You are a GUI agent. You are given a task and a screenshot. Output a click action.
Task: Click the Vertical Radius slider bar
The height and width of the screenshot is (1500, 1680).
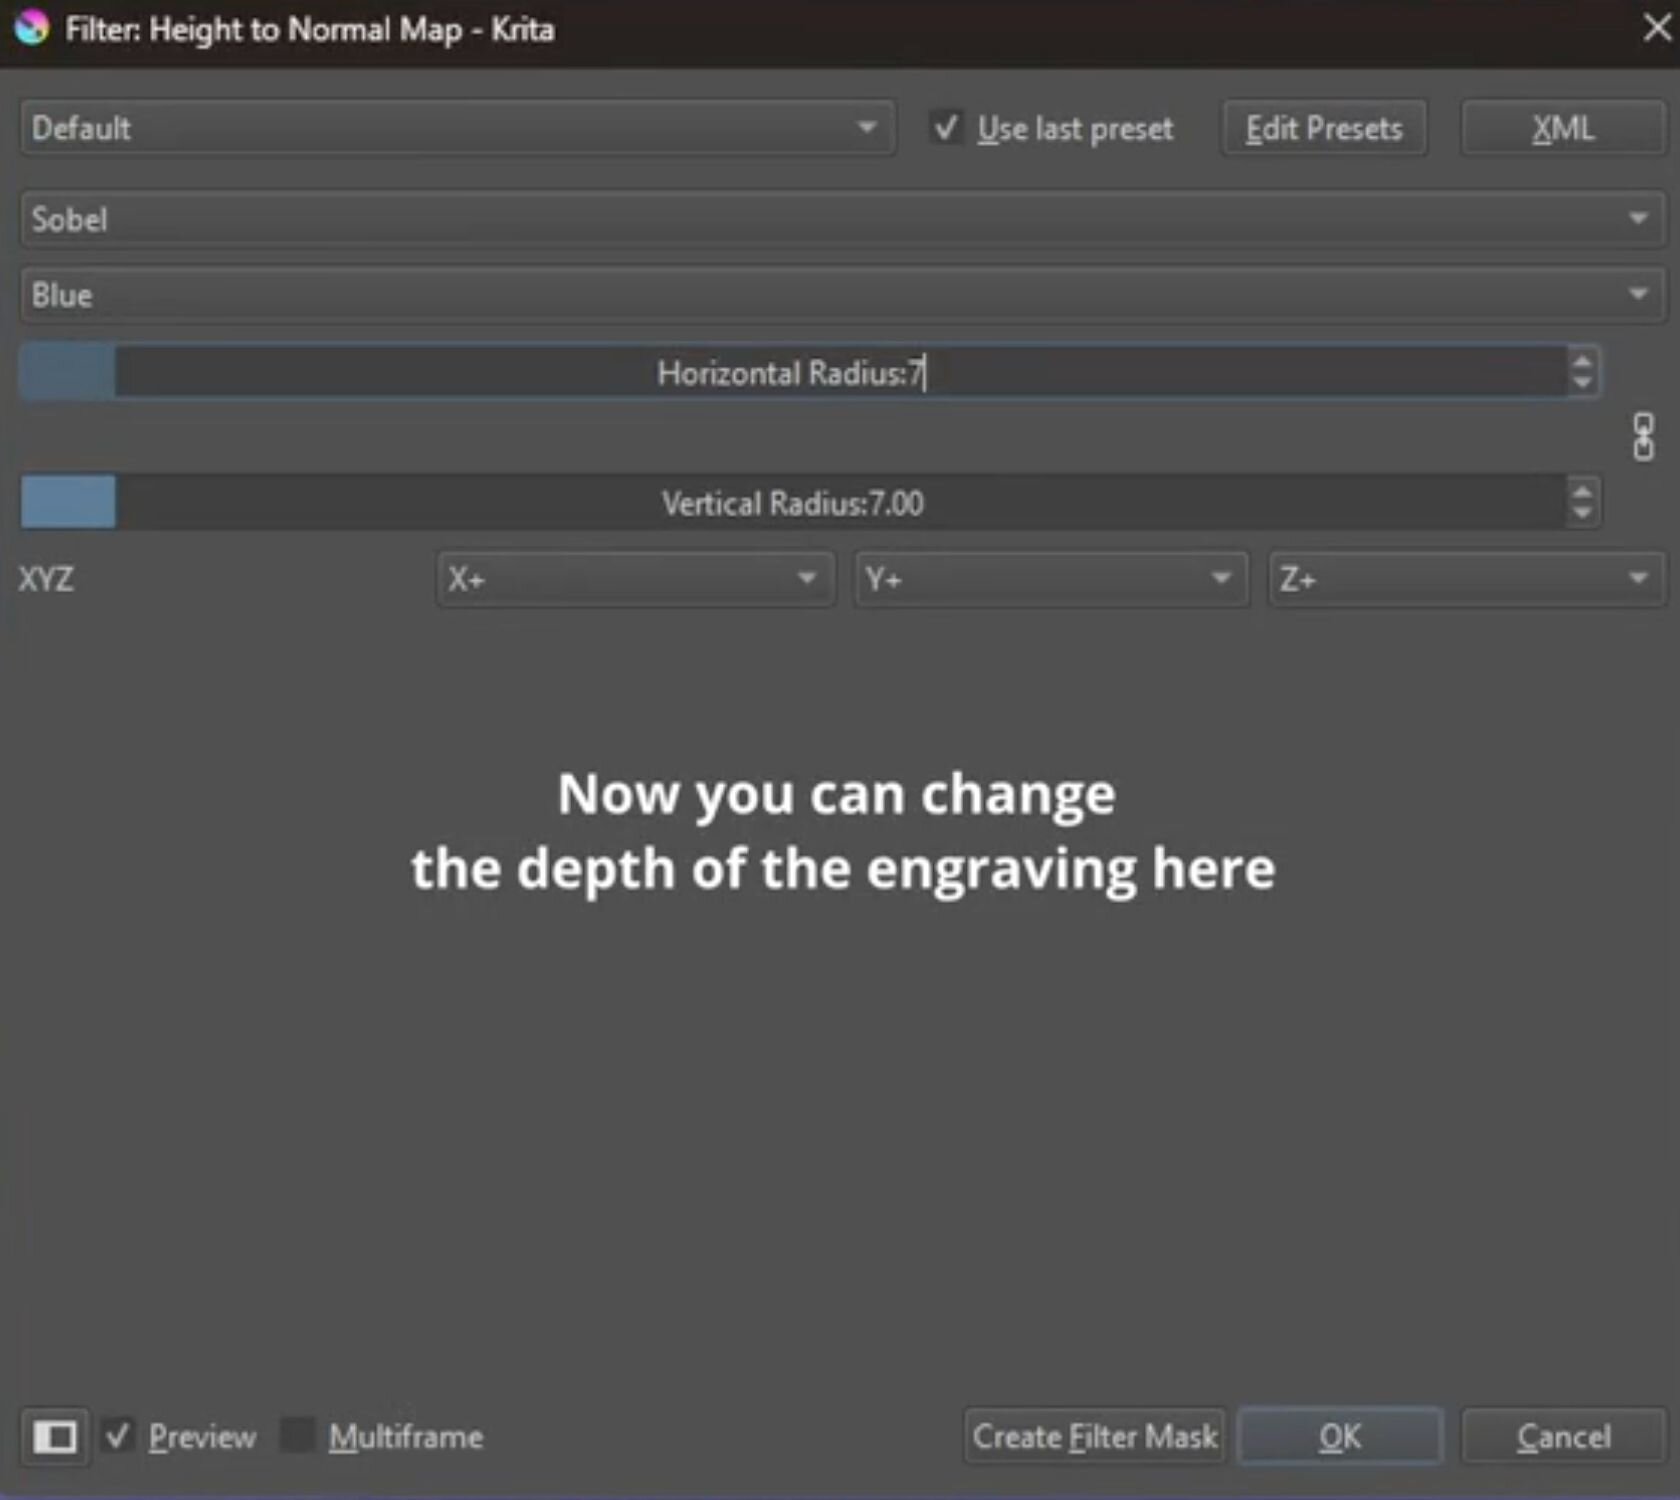pos(792,503)
